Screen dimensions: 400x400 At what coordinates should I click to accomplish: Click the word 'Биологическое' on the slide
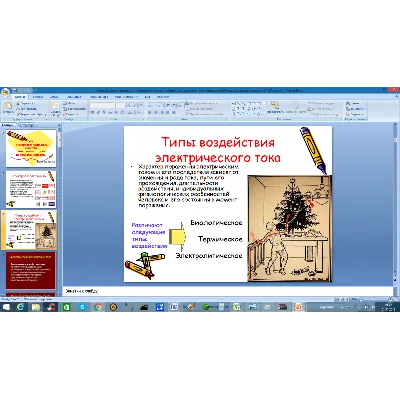[x=216, y=223]
